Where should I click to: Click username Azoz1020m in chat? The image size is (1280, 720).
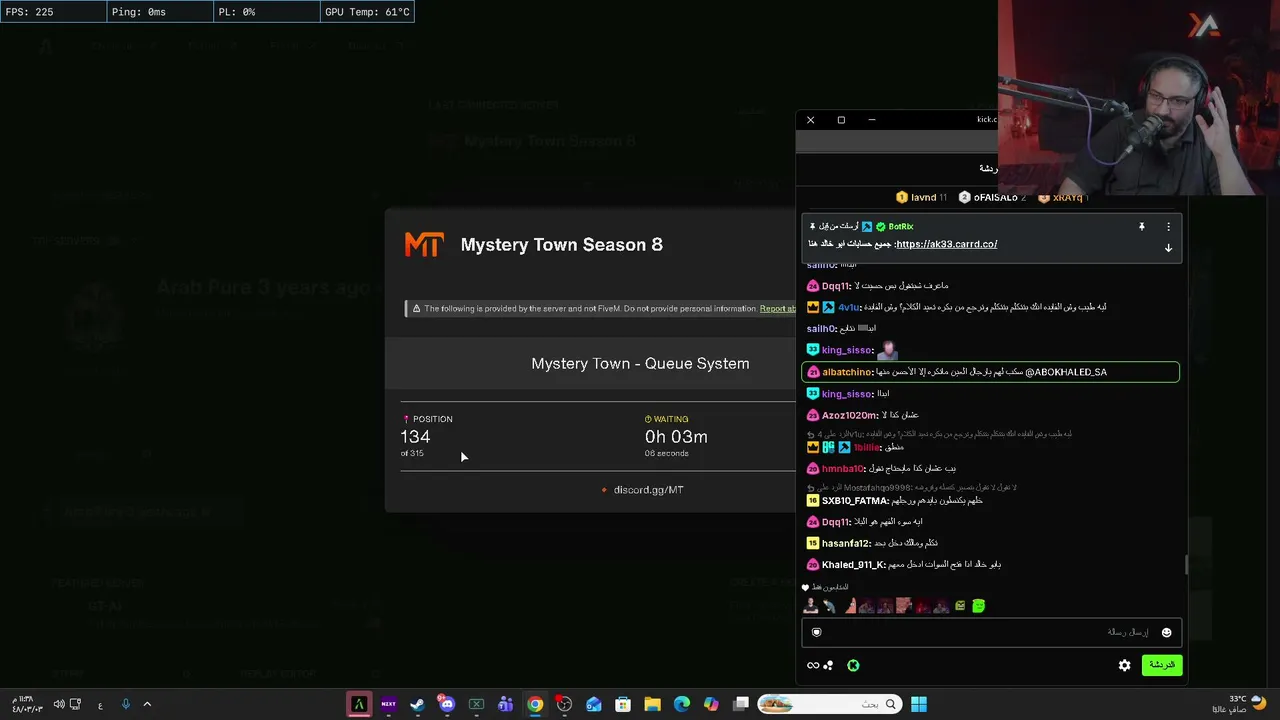point(850,415)
